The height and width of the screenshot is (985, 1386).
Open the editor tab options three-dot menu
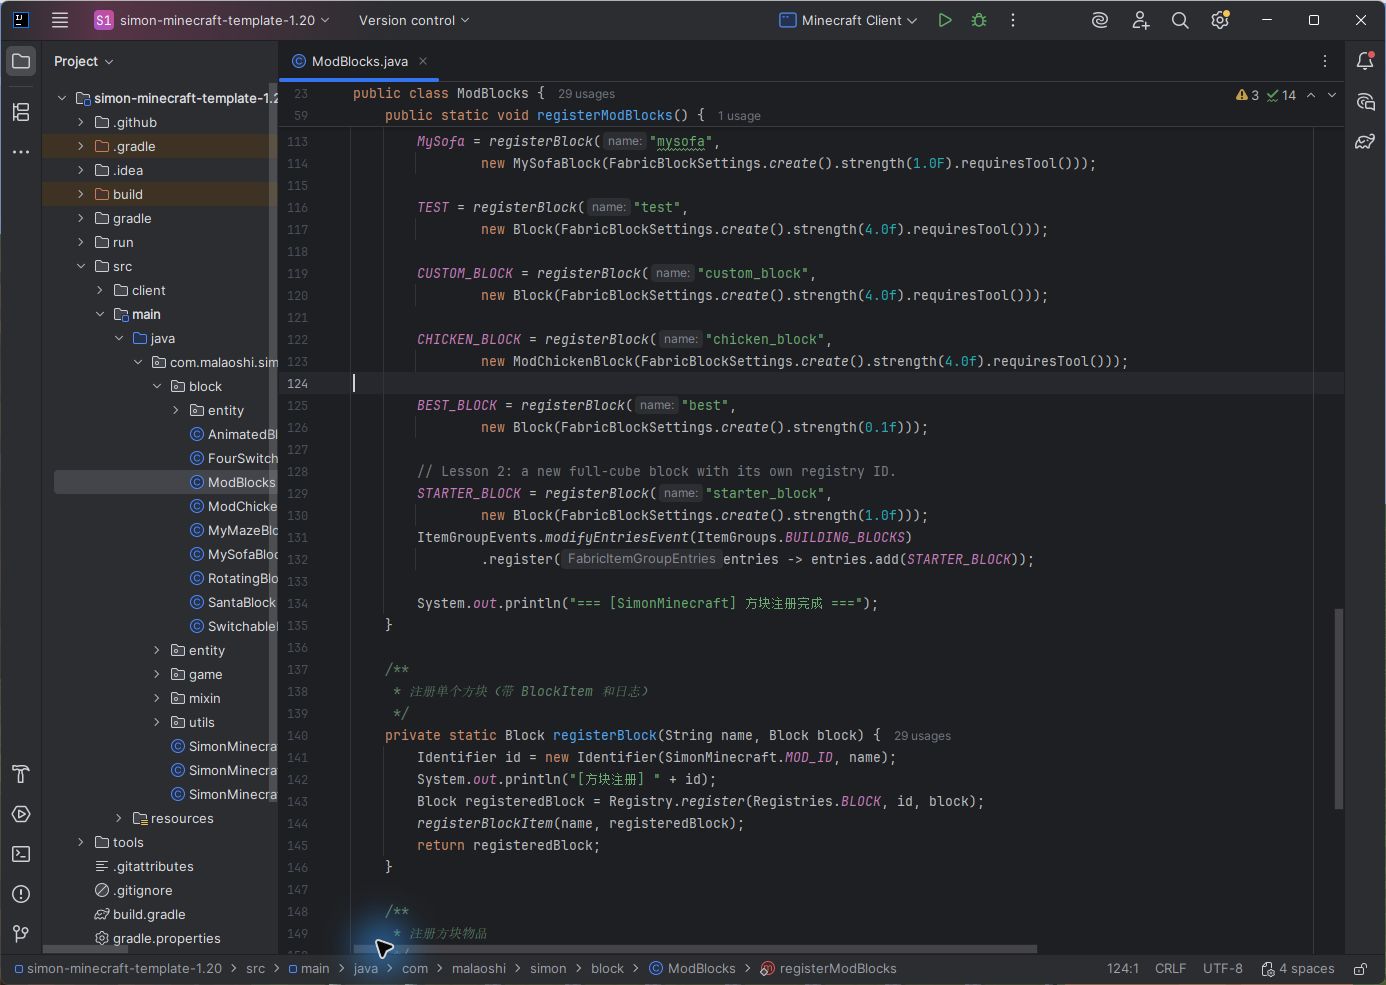1325,61
